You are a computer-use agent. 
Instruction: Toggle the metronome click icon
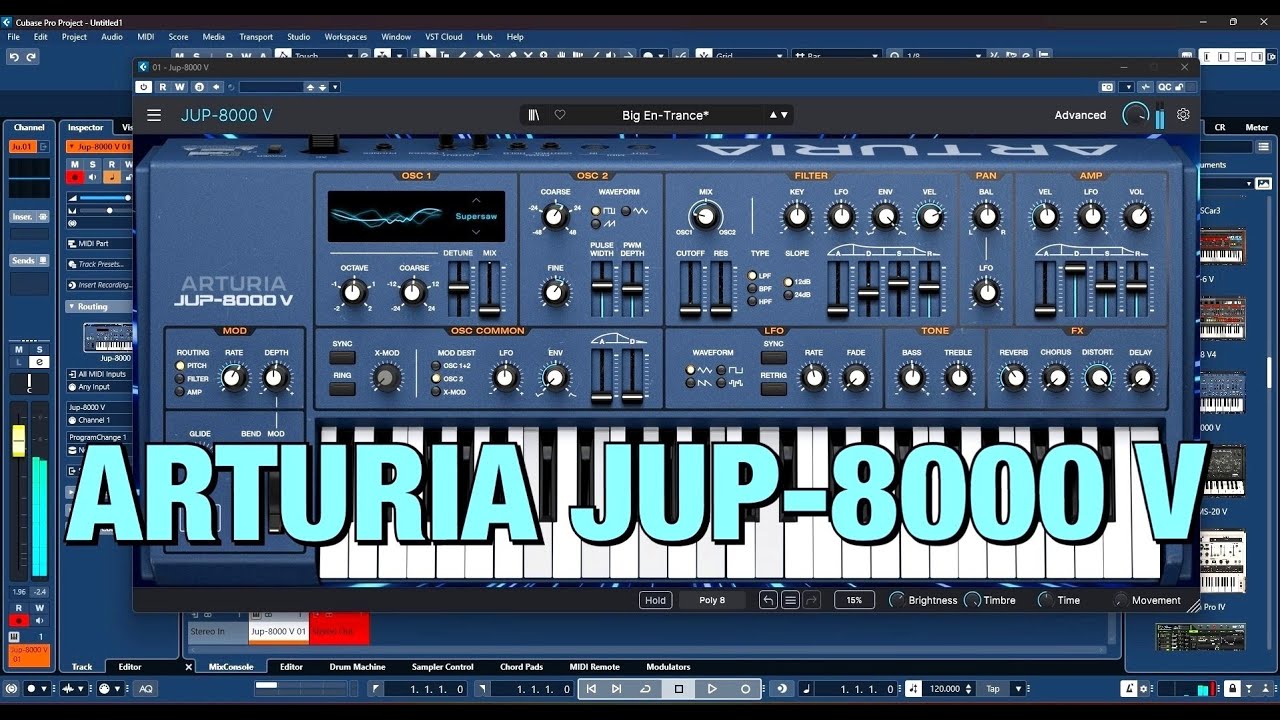click(x=1129, y=689)
